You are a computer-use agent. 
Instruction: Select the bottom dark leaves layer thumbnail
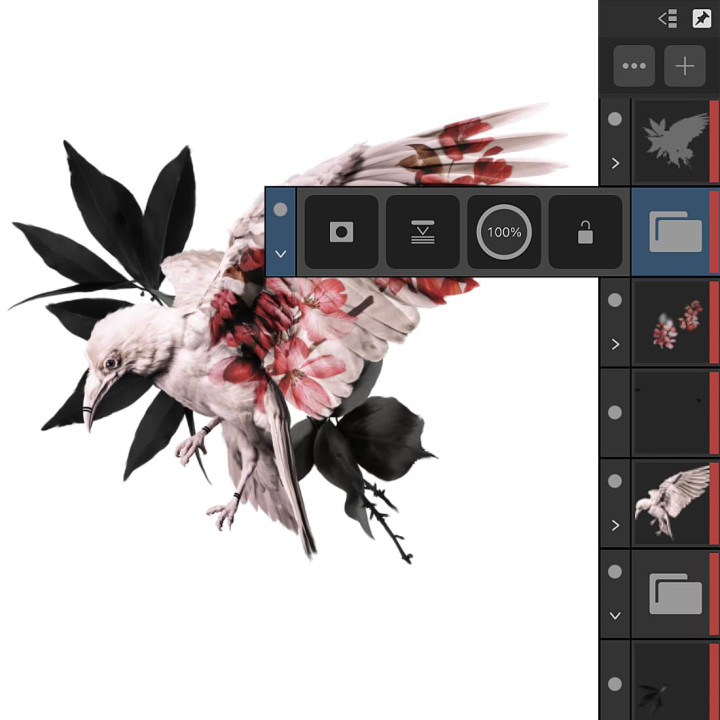point(672,681)
